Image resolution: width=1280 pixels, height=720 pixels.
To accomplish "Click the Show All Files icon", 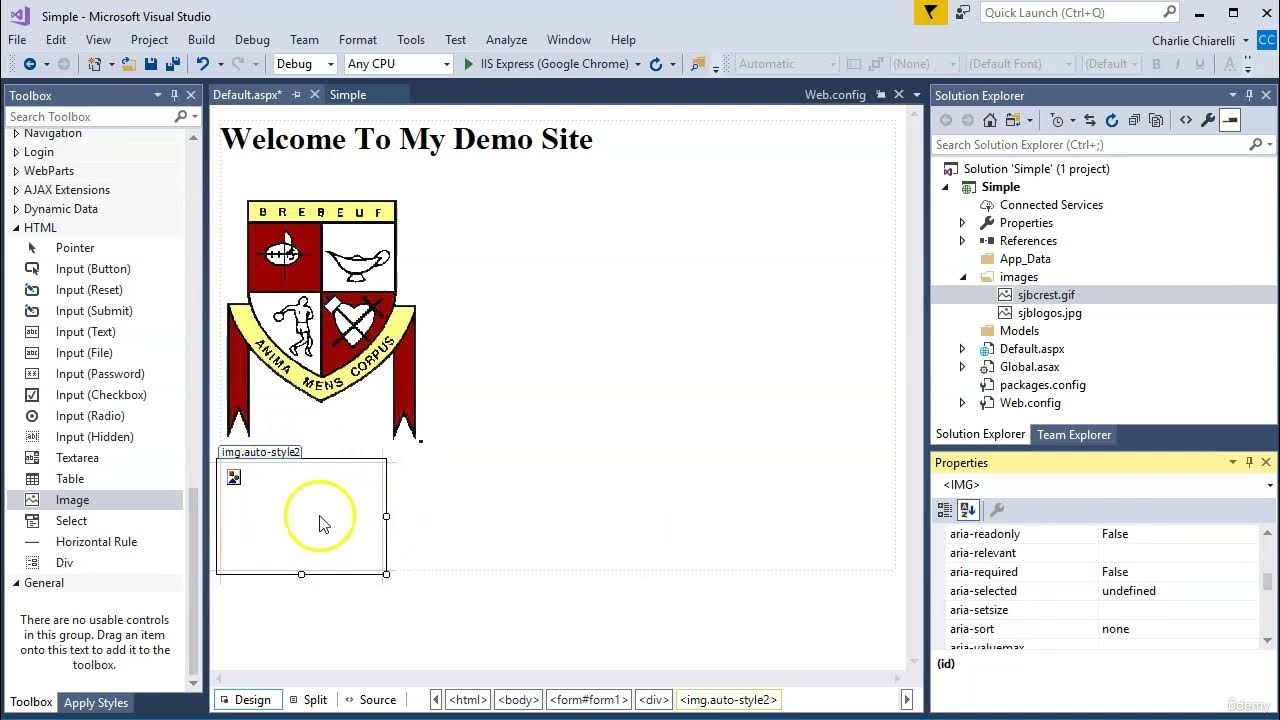I will coord(1156,120).
